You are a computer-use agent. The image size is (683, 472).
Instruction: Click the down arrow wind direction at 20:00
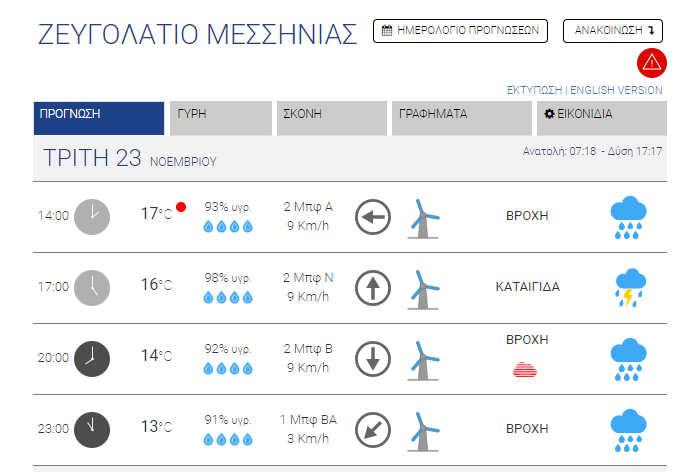373,358
